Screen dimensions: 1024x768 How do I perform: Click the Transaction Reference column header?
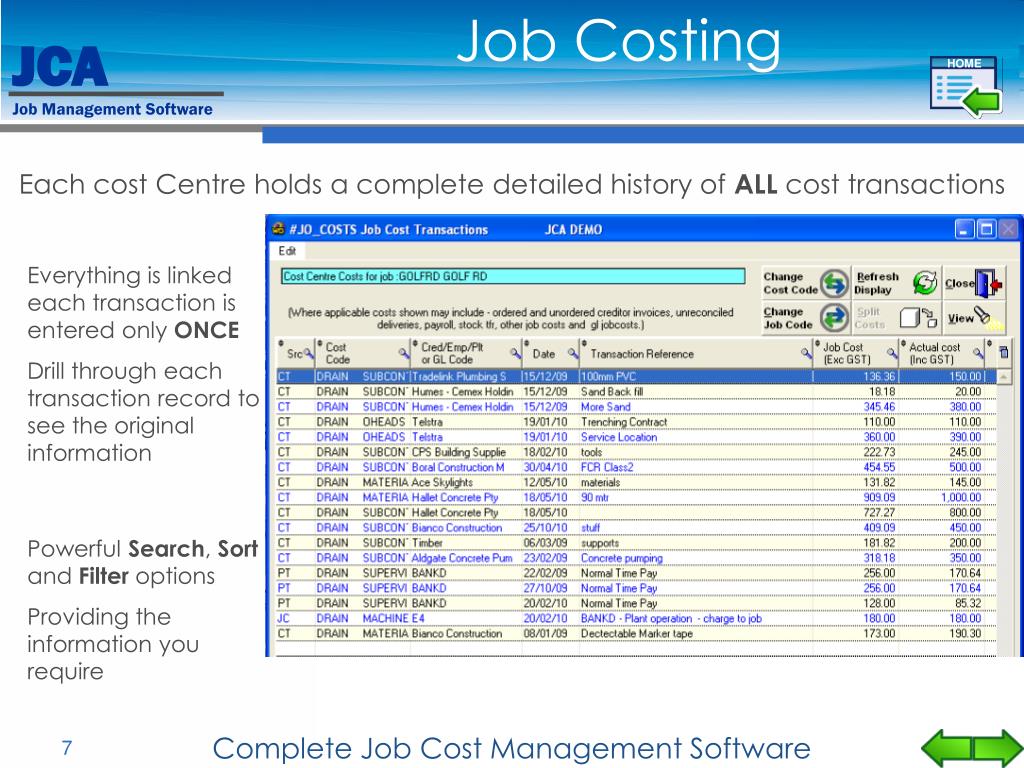(696, 353)
